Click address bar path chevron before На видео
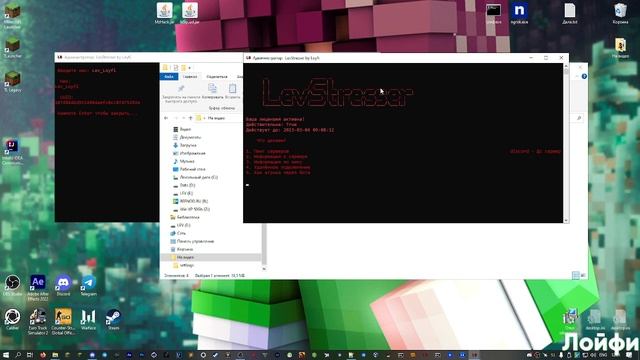This screenshot has height=360, width=640. [204, 118]
